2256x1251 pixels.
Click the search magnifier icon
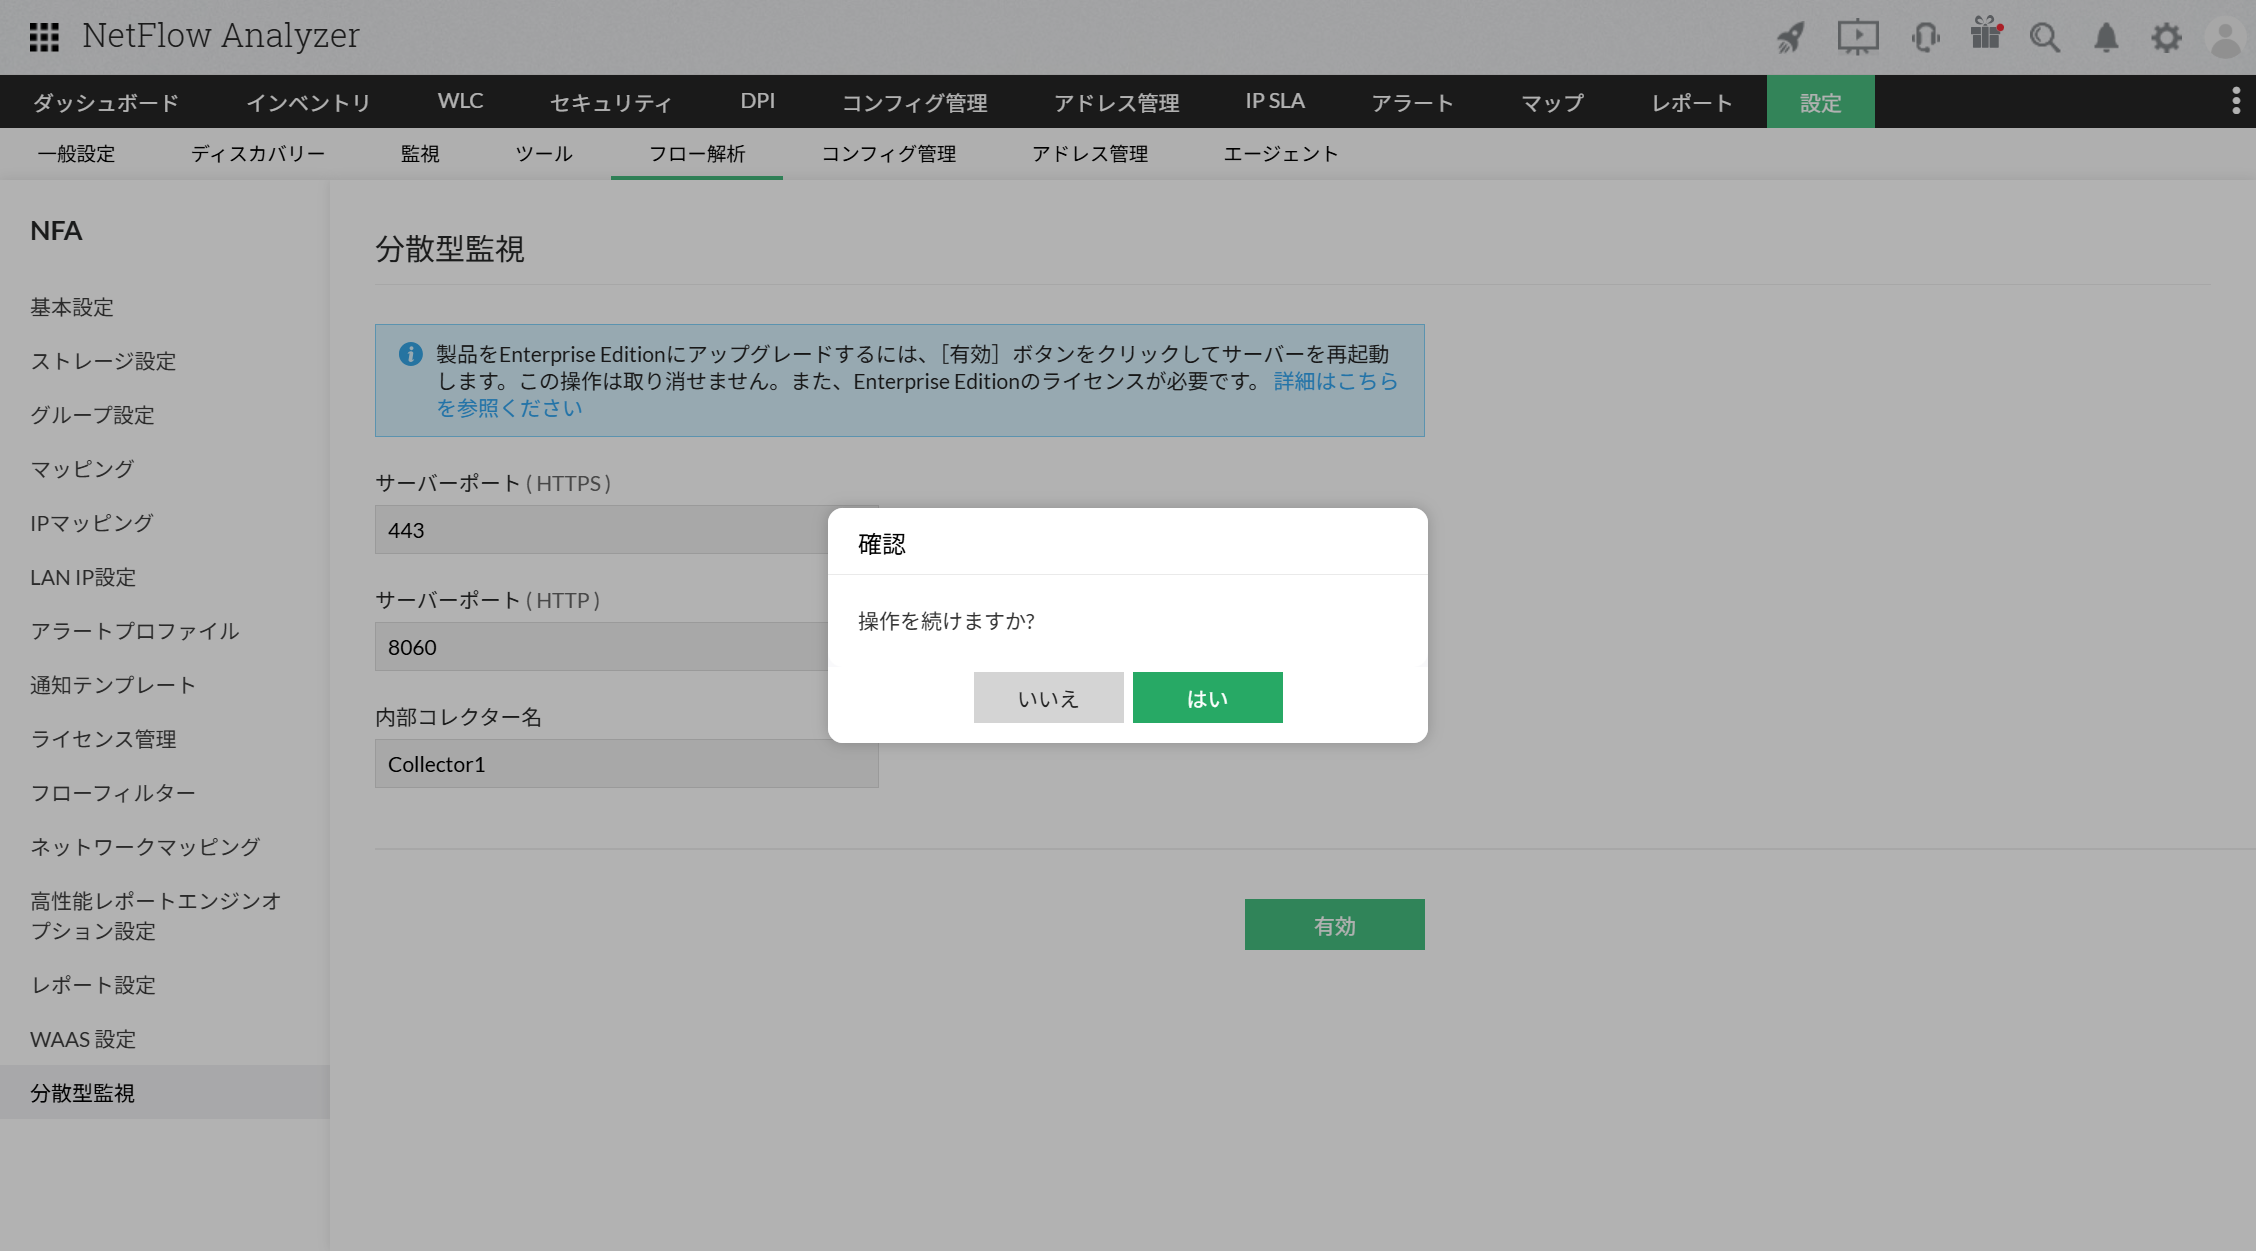(x=2045, y=38)
